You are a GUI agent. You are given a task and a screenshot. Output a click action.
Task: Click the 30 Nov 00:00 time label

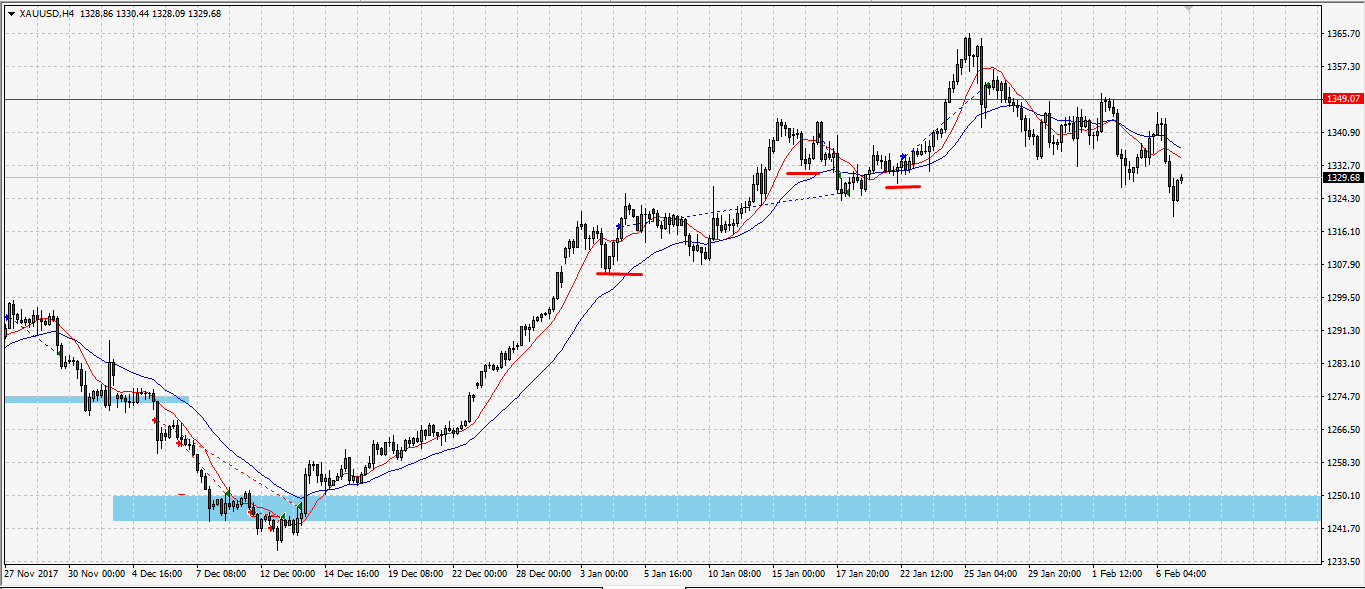tap(96, 574)
